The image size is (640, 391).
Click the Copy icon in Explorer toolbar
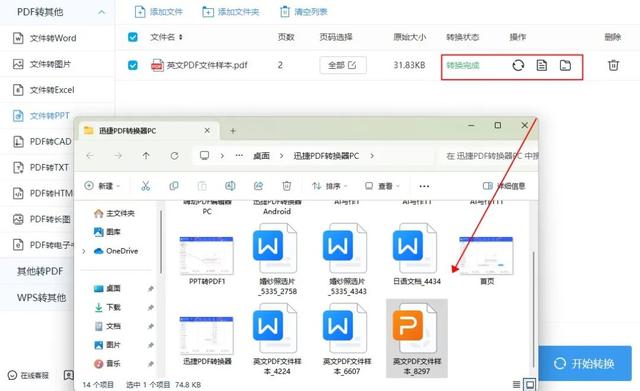(174, 186)
